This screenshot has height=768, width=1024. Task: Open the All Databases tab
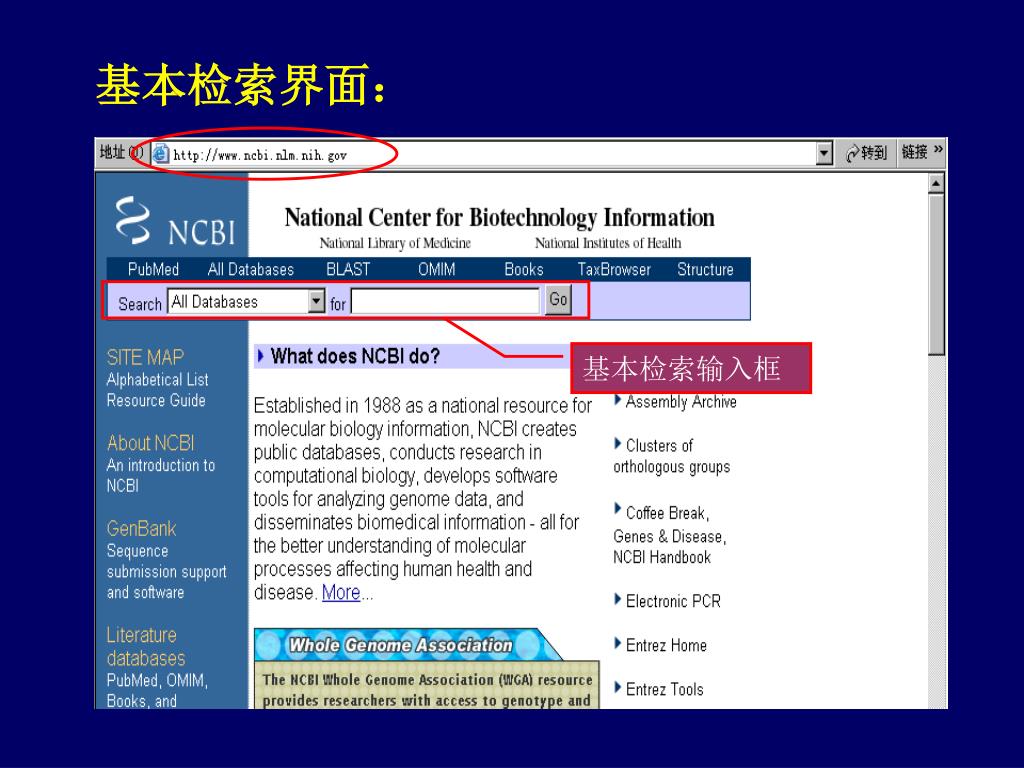pos(251,269)
